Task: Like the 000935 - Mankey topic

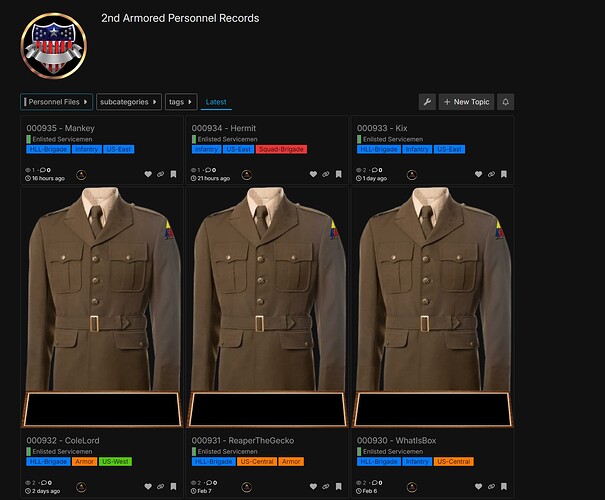Action: click(148, 174)
